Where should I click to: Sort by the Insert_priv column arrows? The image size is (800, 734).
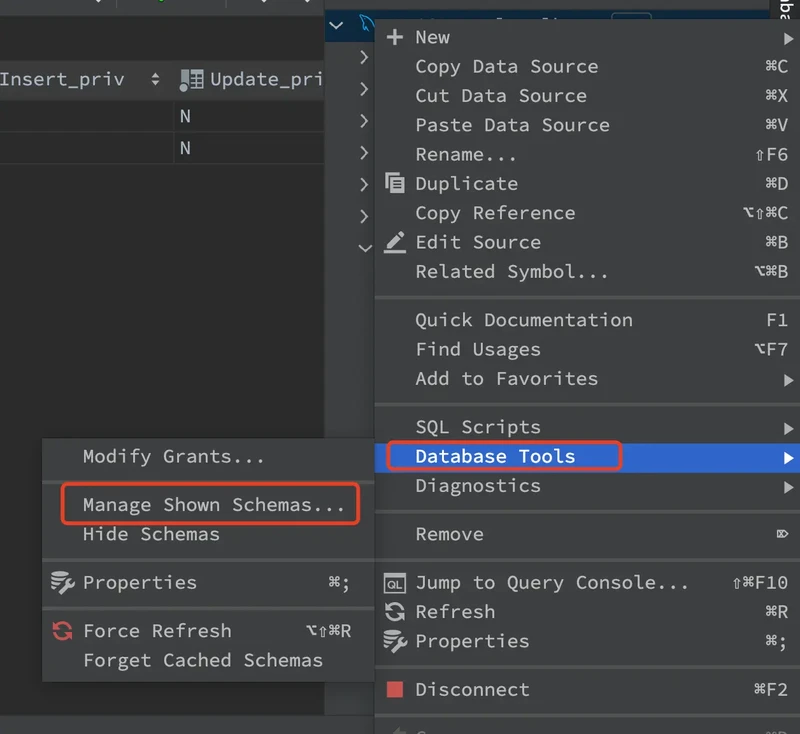pos(155,80)
